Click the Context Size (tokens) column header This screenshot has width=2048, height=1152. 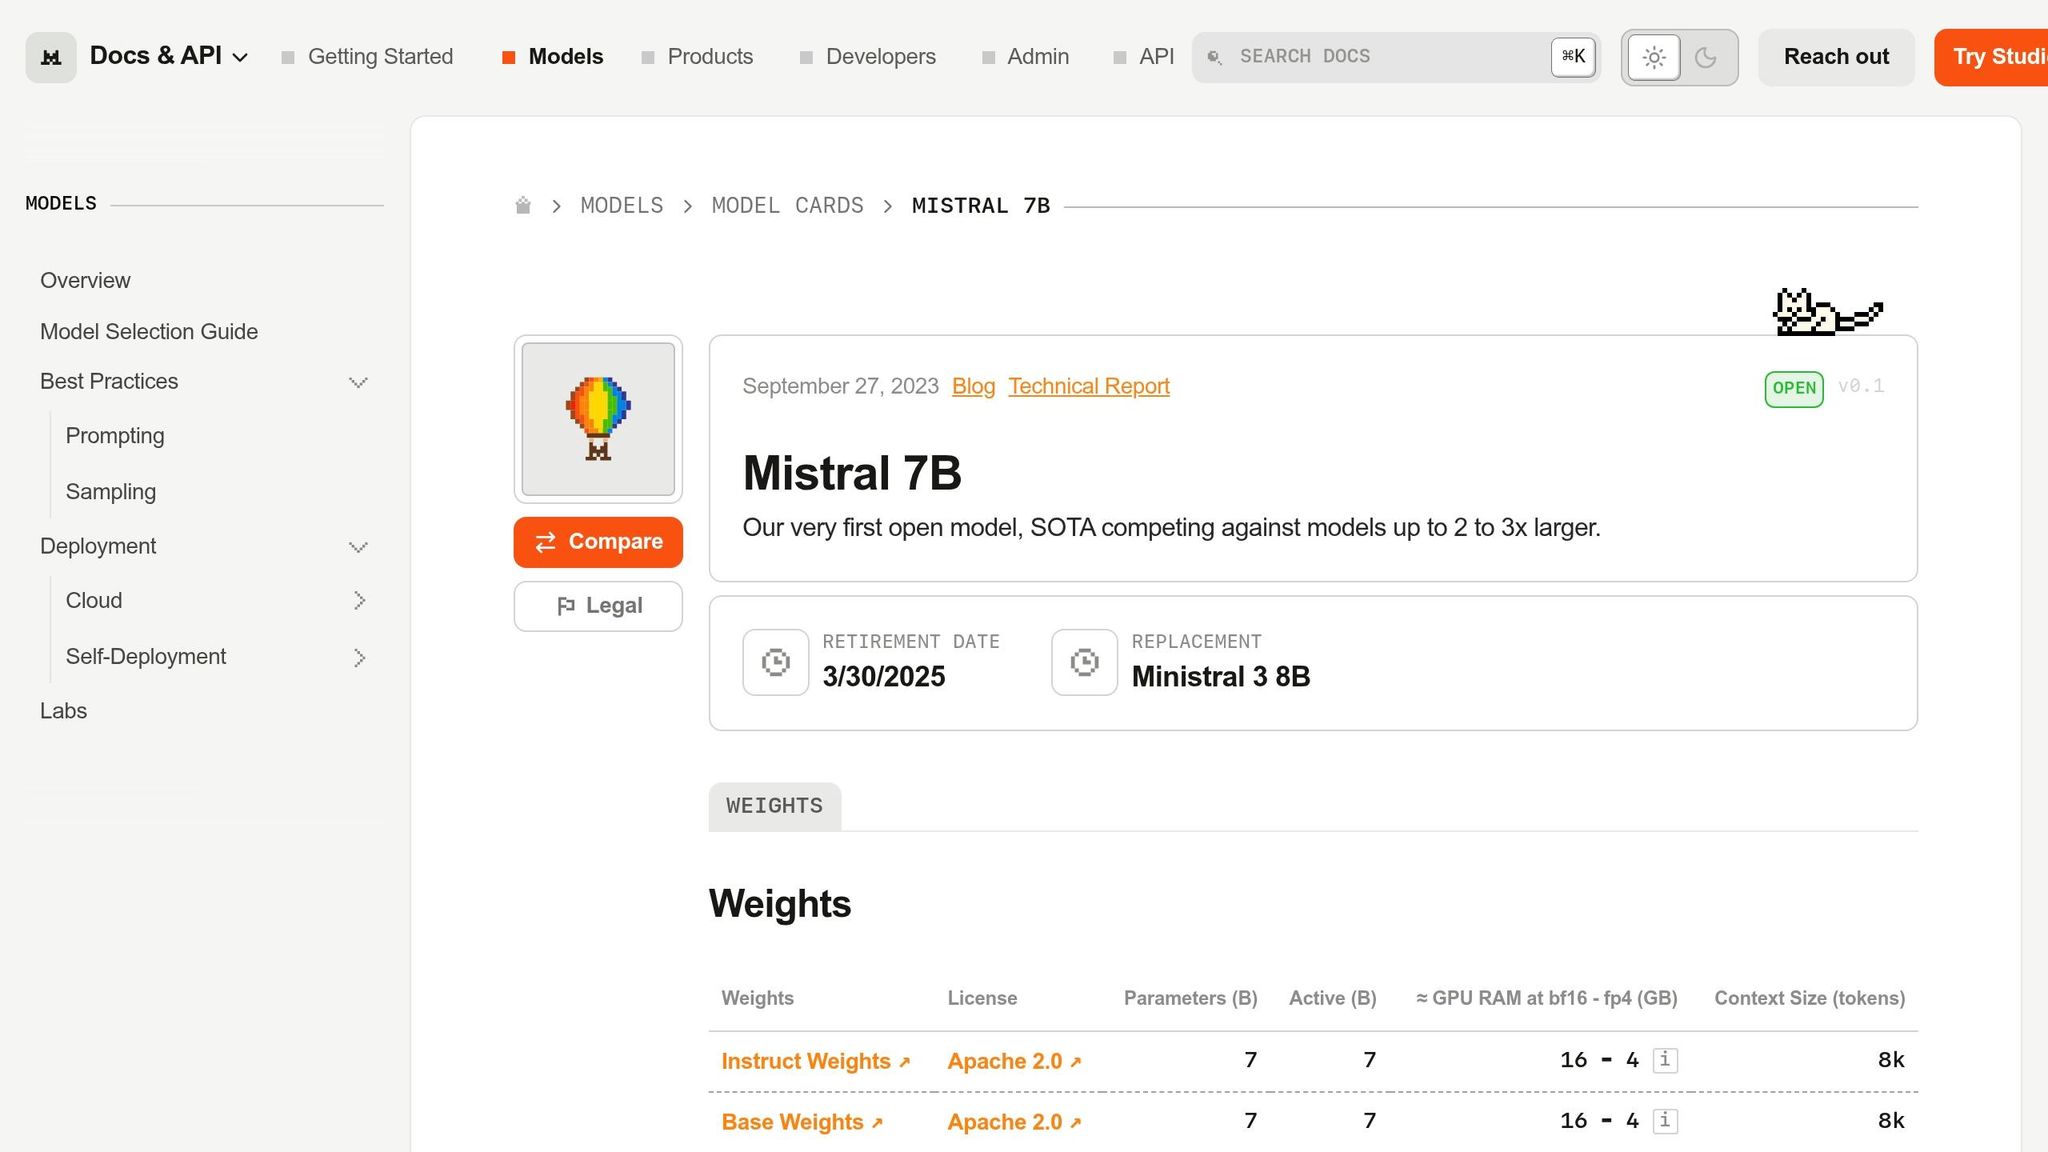coord(1809,998)
